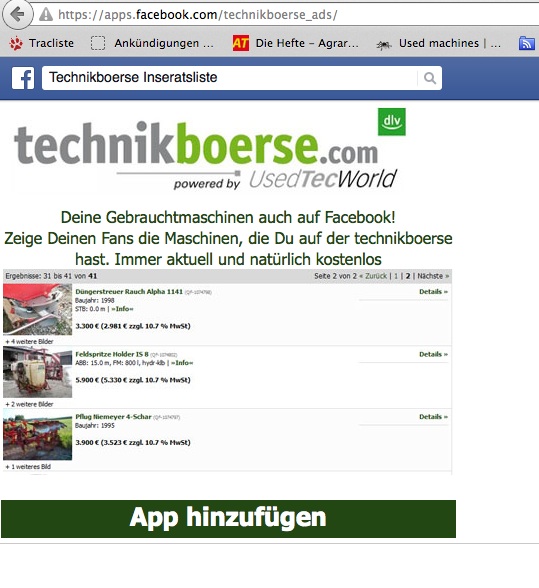The image size is (539, 588).
Task: Click the Nächste pagination link
Action: [433, 276]
